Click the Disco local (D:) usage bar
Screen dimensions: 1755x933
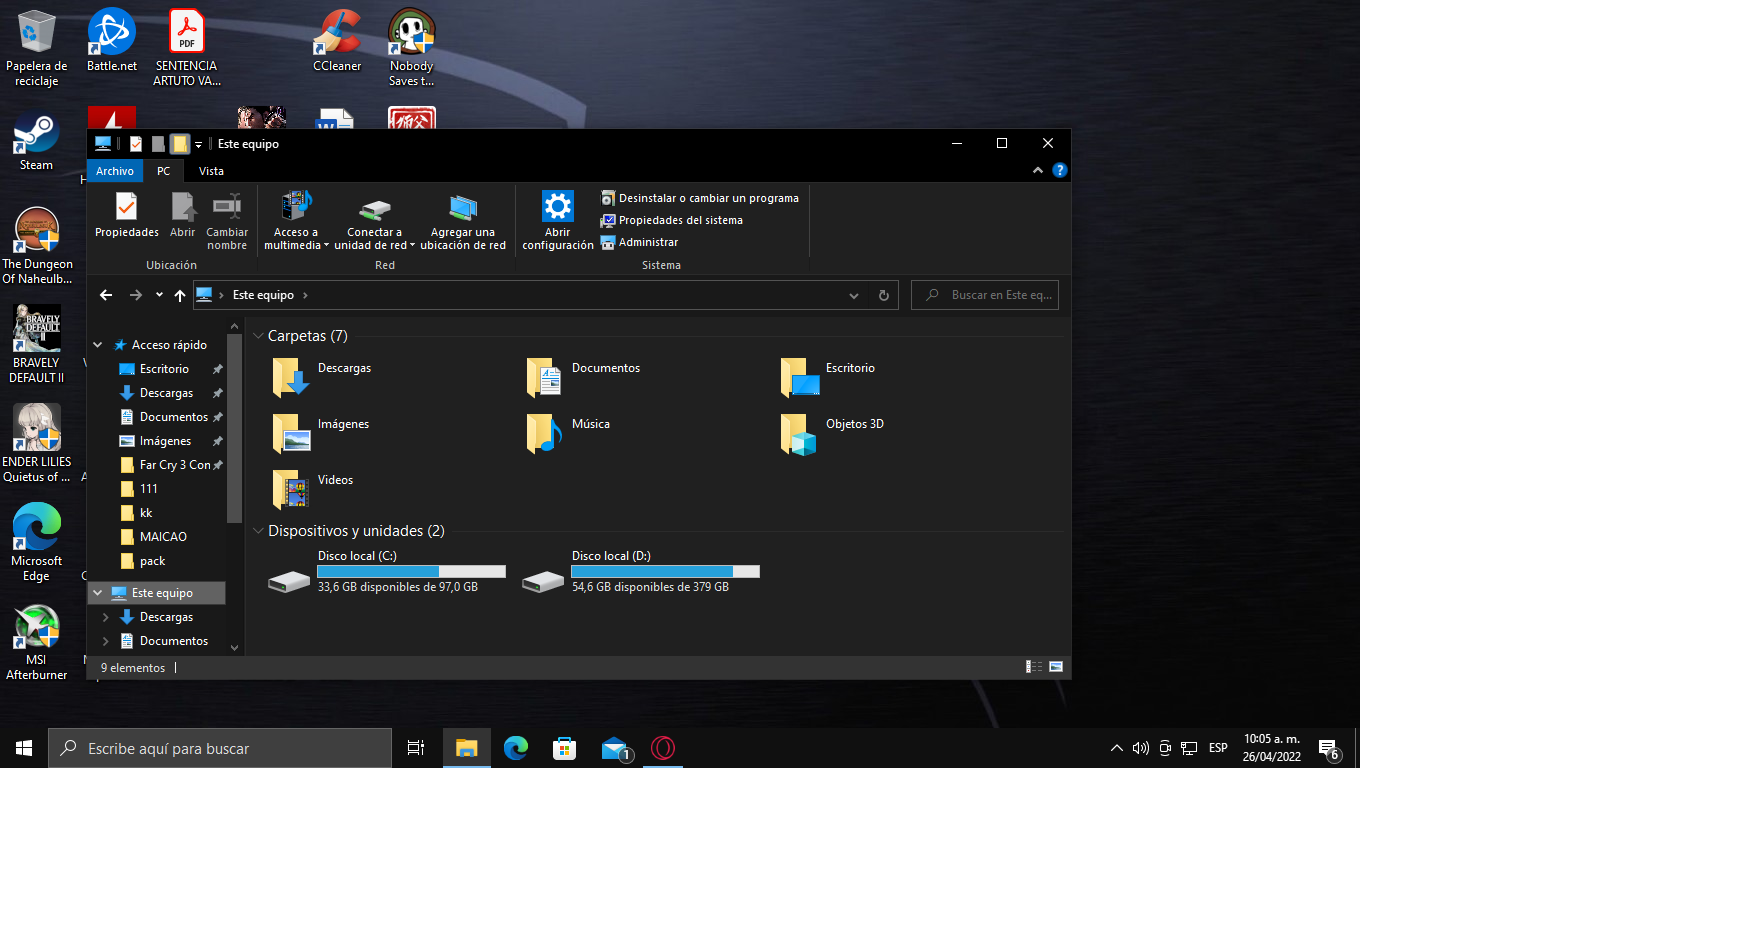point(665,571)
